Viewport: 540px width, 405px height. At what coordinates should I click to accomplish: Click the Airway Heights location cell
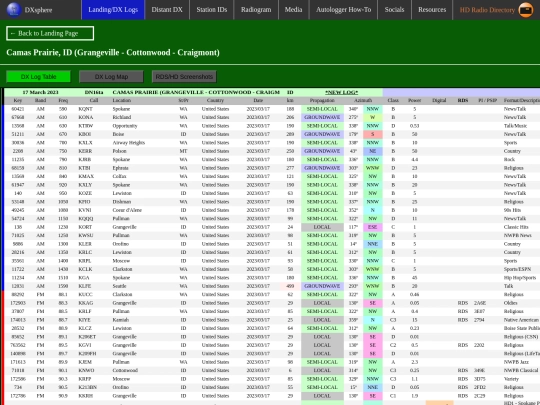(x=128, y=143)
